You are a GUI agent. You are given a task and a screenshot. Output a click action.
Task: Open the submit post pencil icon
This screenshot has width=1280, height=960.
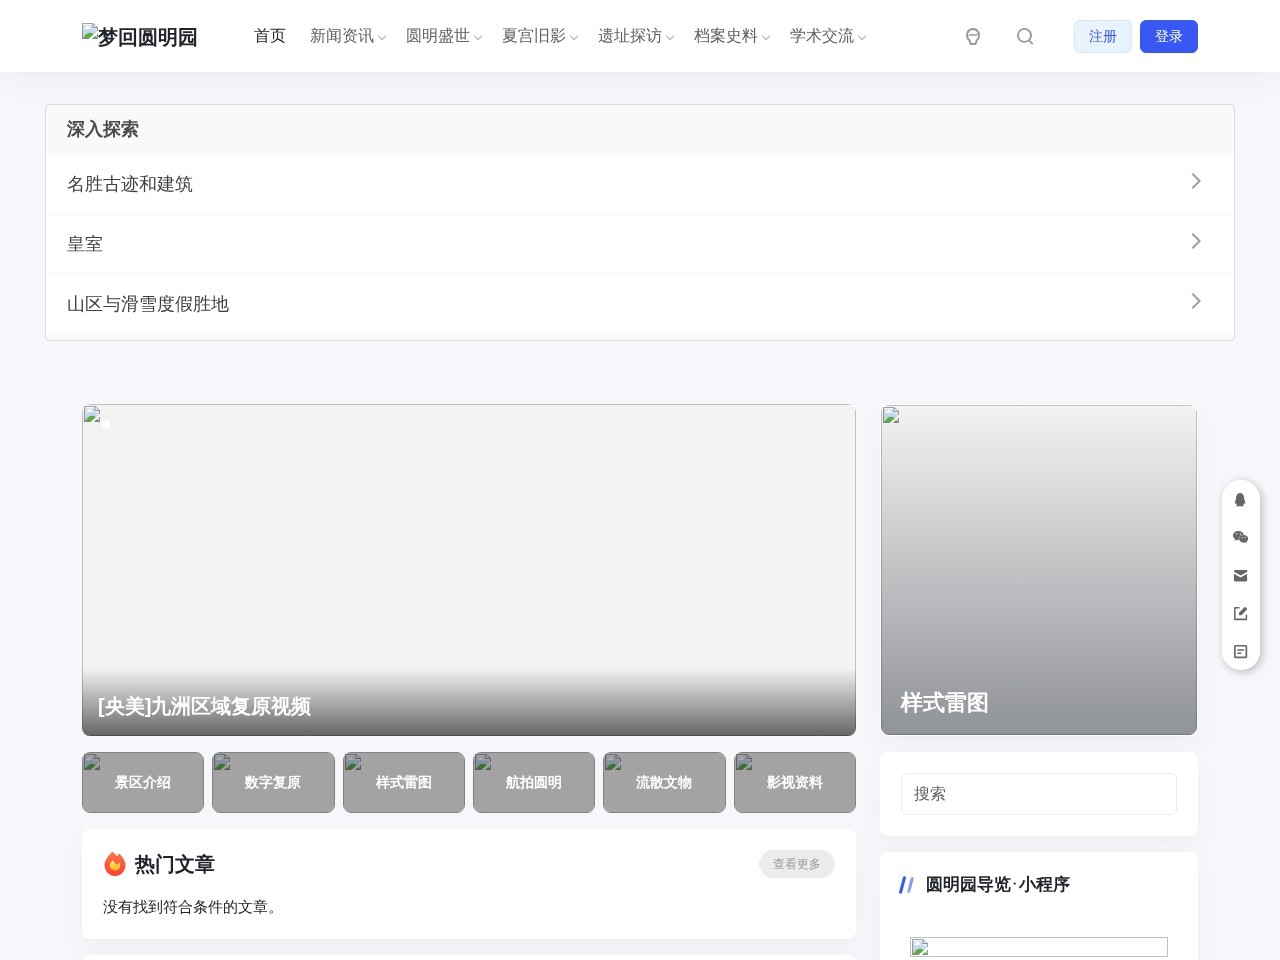(1241, 613)
